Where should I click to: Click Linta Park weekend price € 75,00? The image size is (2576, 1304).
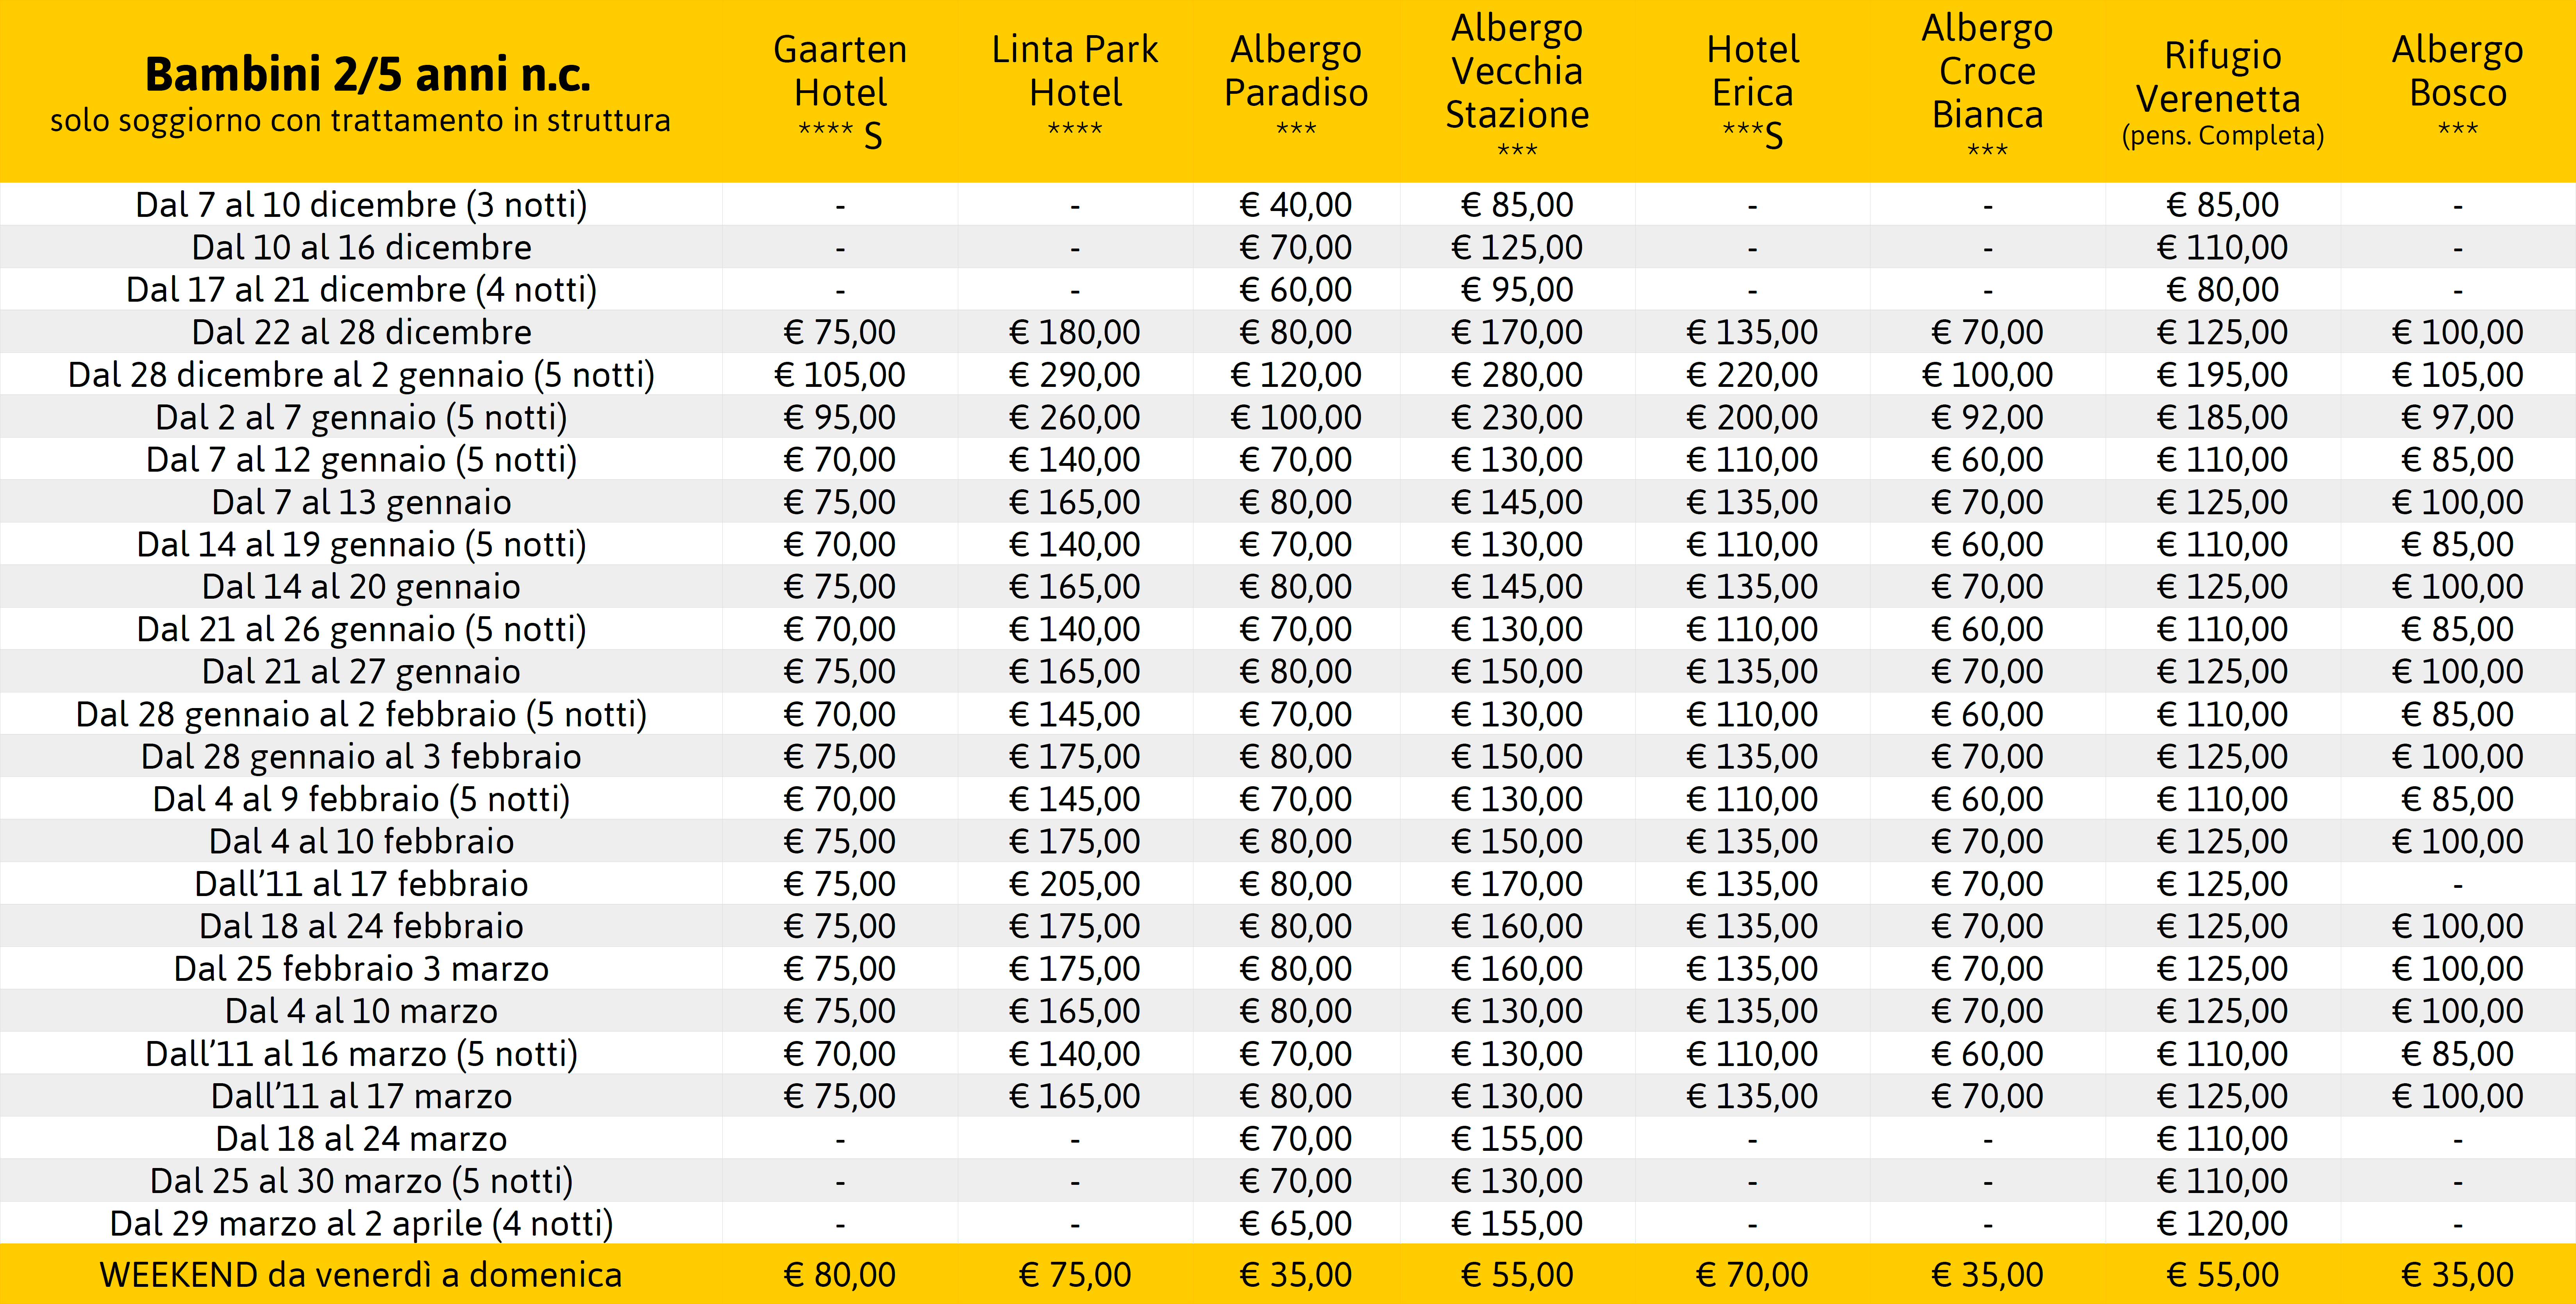(1075, 1275)
